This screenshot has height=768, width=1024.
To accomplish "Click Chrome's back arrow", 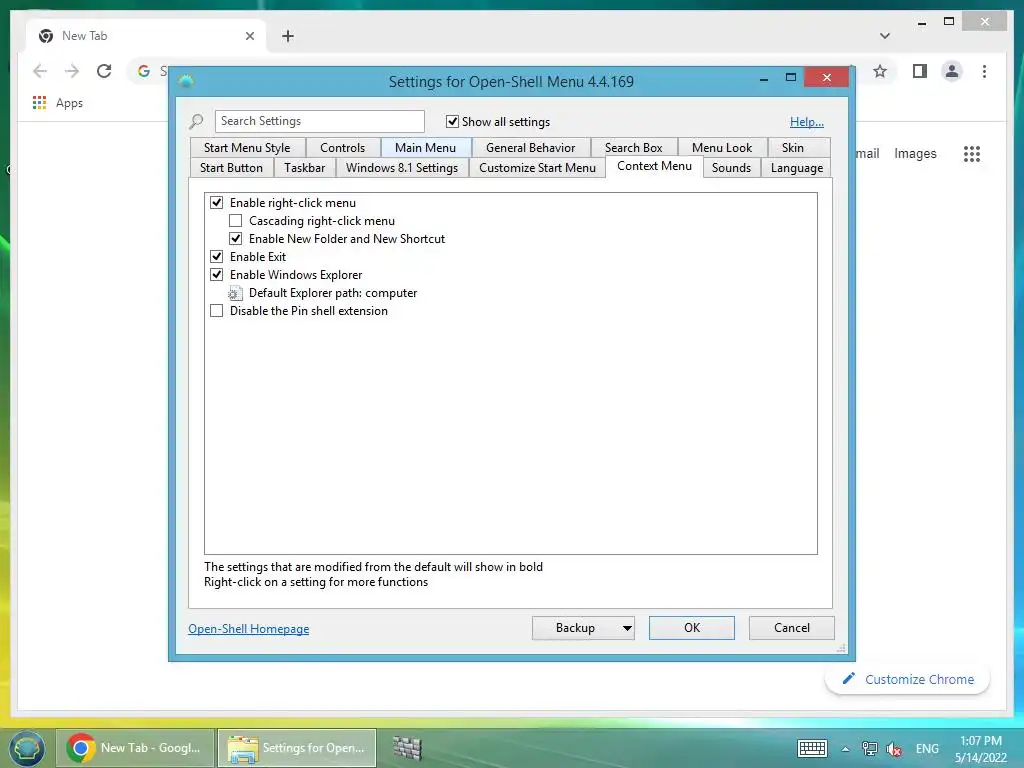I will tap(40, 71).
